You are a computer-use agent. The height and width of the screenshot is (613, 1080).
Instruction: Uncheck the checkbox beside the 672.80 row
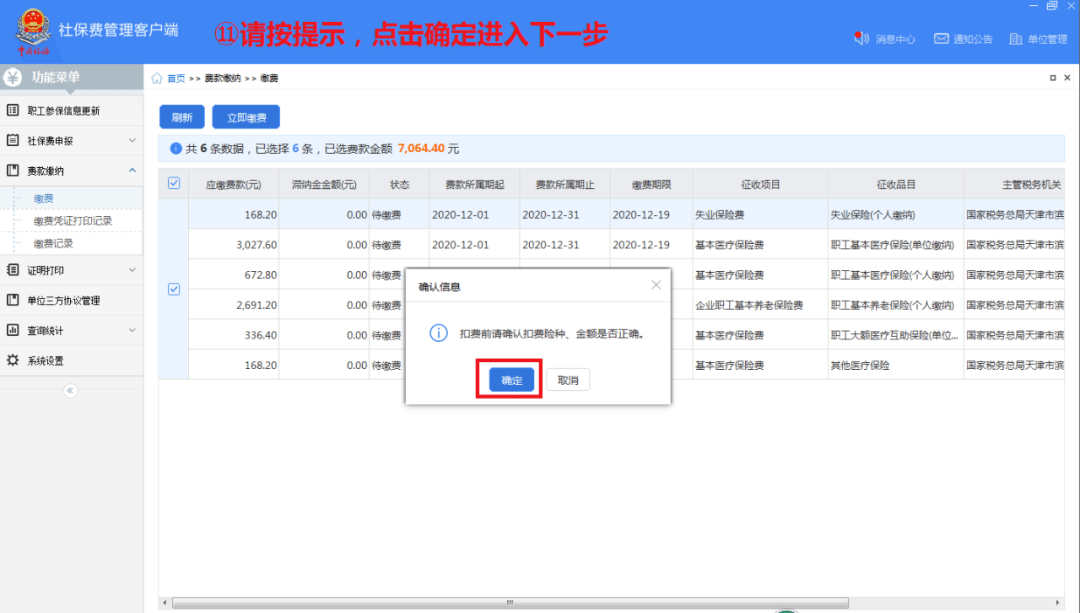(174, 289)
